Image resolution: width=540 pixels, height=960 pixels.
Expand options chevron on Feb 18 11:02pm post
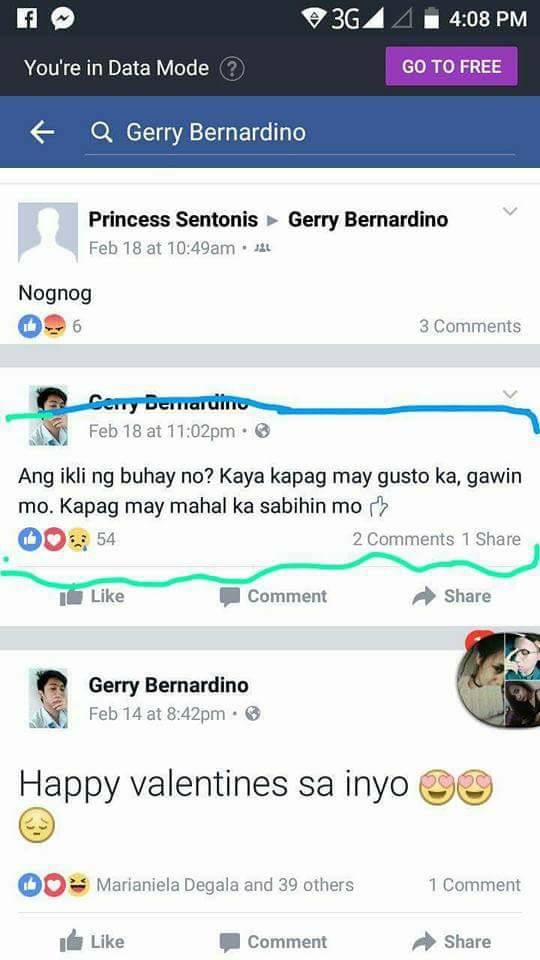click(510, 394)
